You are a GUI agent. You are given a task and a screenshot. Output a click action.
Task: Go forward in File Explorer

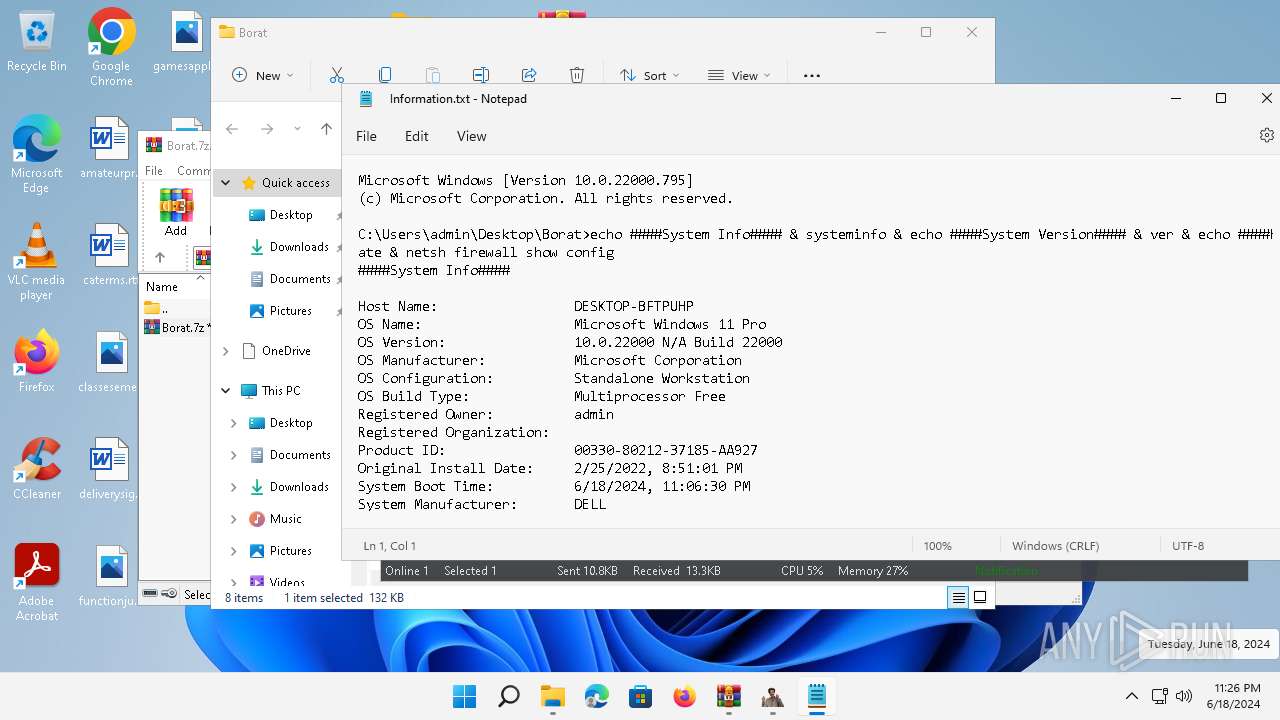point(267,129)
